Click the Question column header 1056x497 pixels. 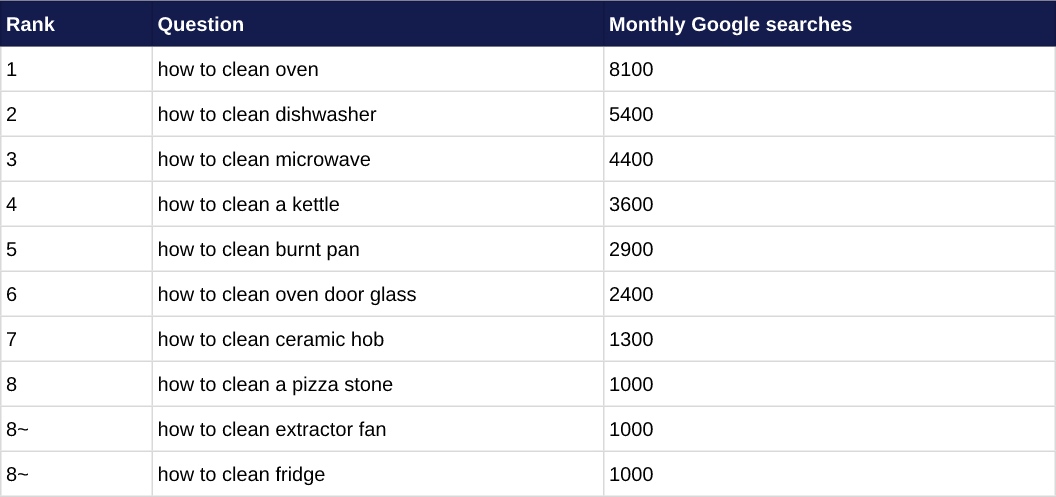click(x=378, y=24)
